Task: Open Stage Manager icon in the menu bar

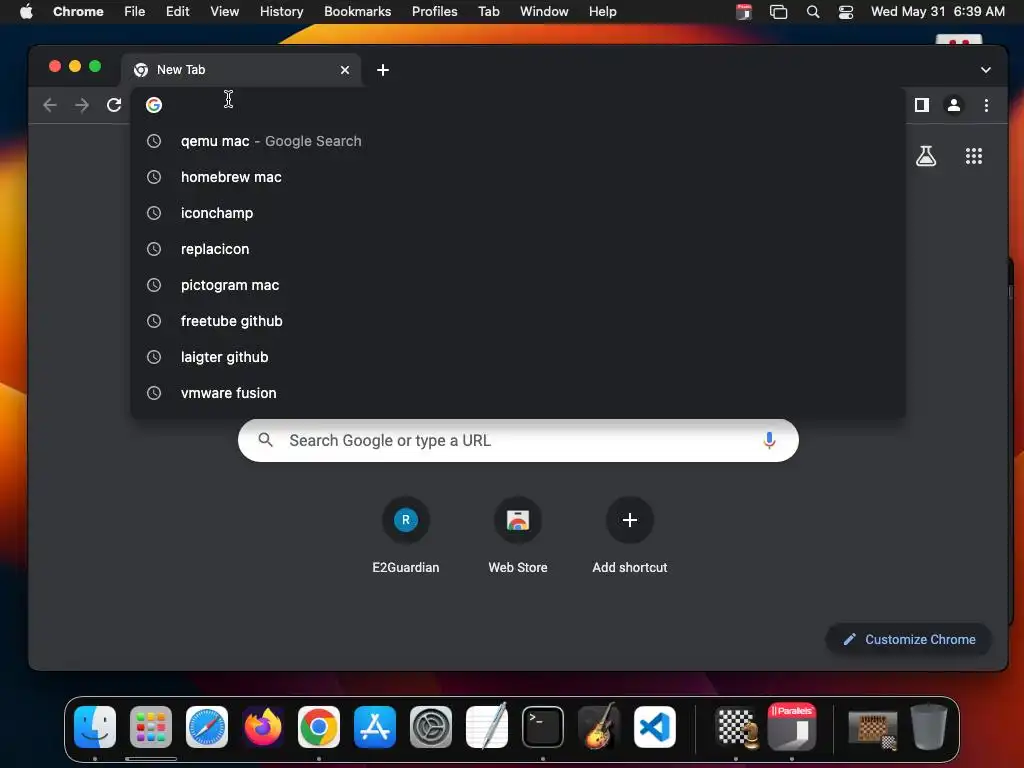Action: click(x=778, y=12)
